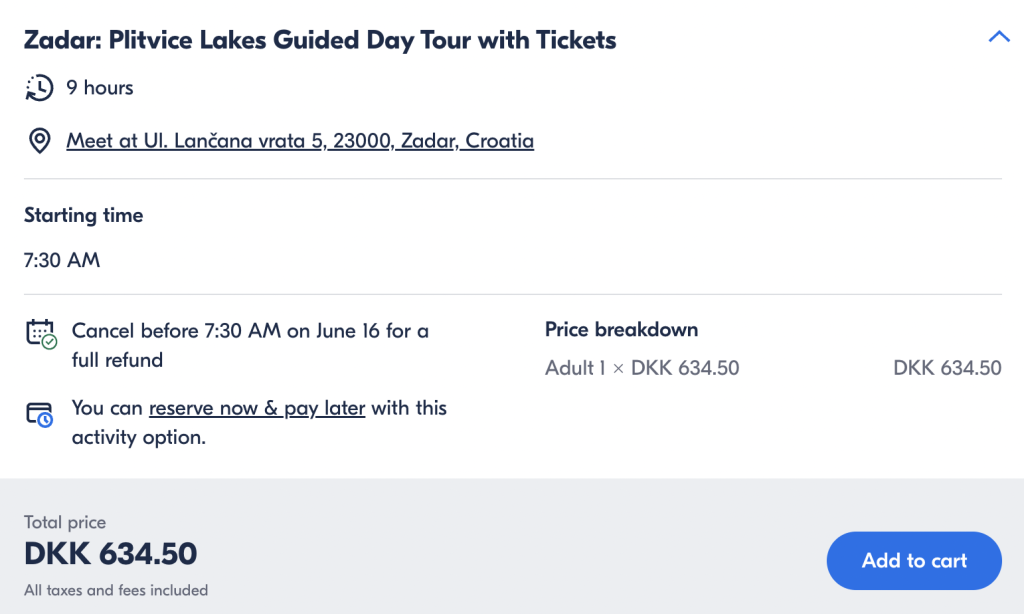Collapse the tour option chevron
The width and height of the screenshot is (1024, 614).
[x=999, y=37]
